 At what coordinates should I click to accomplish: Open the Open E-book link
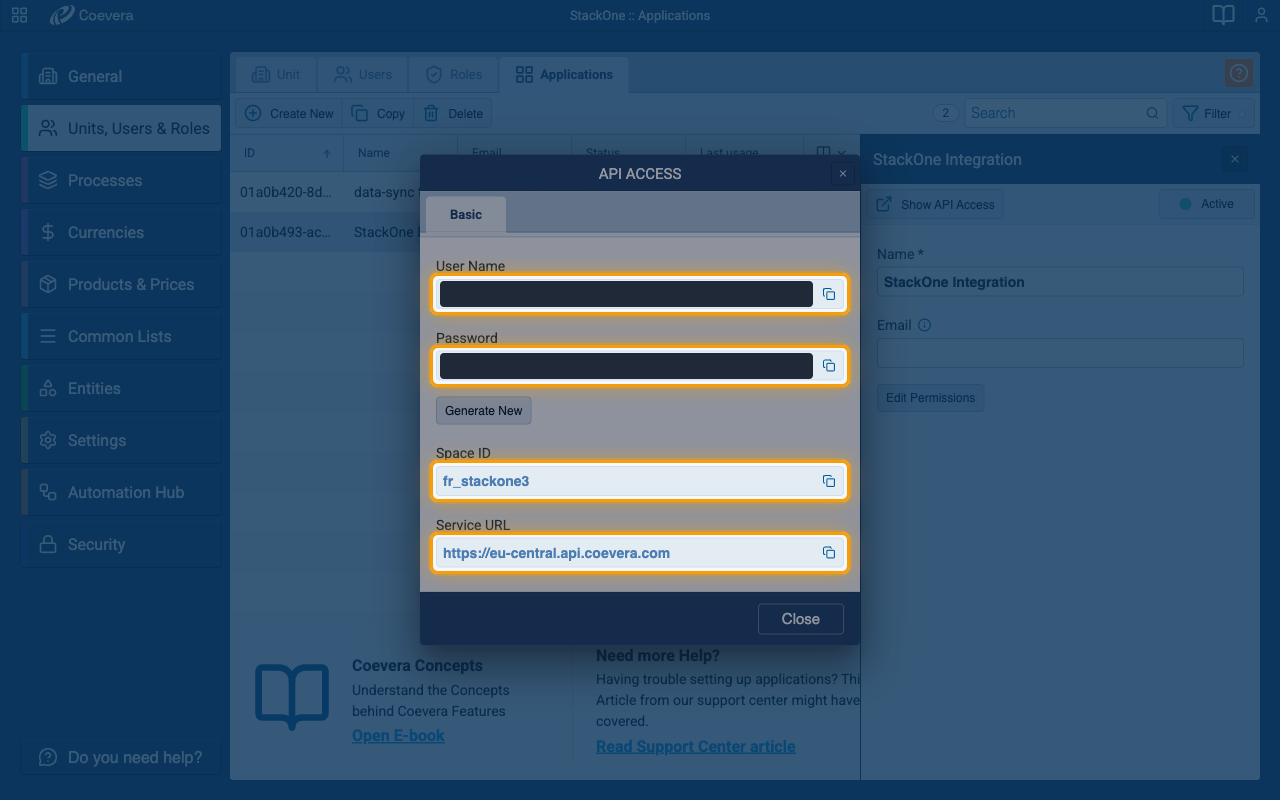pos(398,736)
